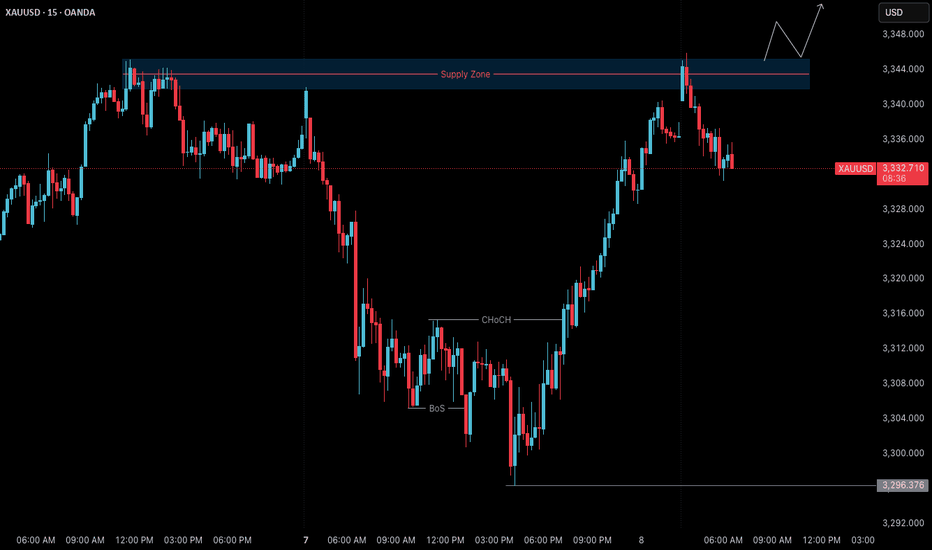Click the 3,300.000 price axis label
The image size is (932, 550).
(x=903, y=453)
